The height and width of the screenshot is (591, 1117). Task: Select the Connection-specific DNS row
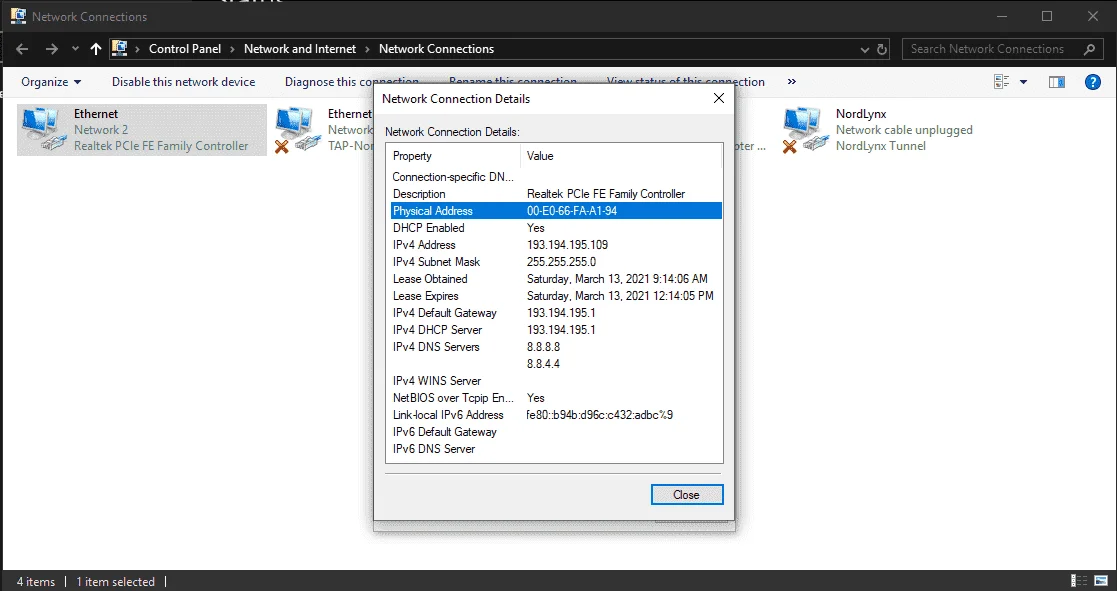click(x=556, y=177)
